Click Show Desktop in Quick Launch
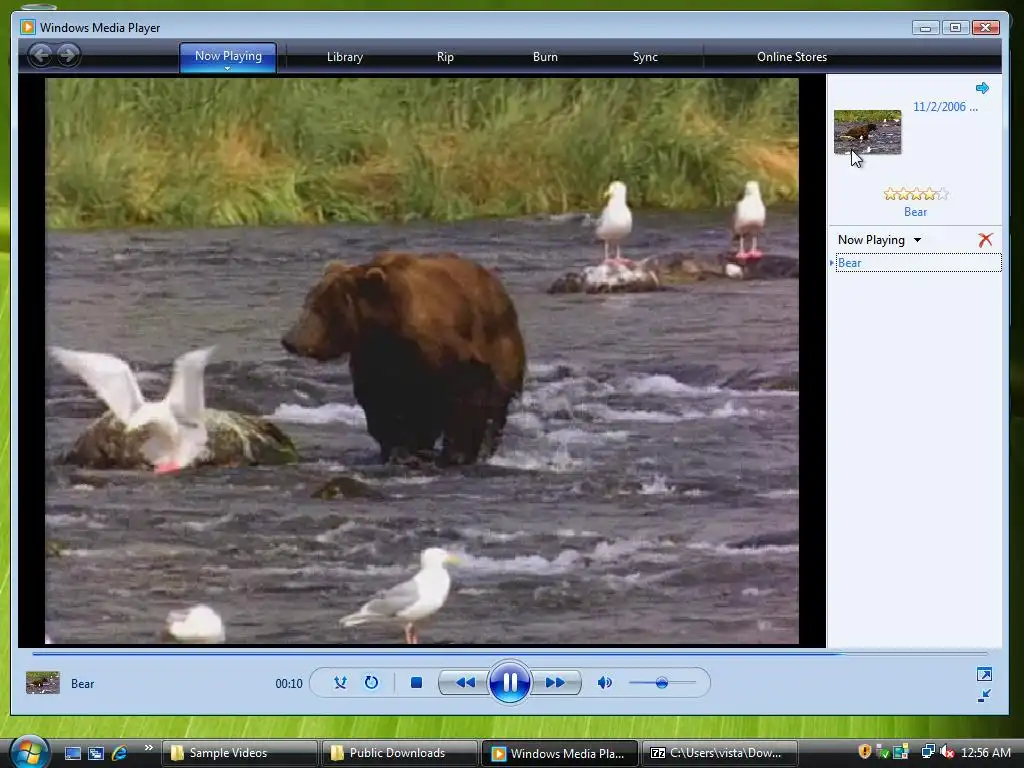 click(x=72, y=753)
